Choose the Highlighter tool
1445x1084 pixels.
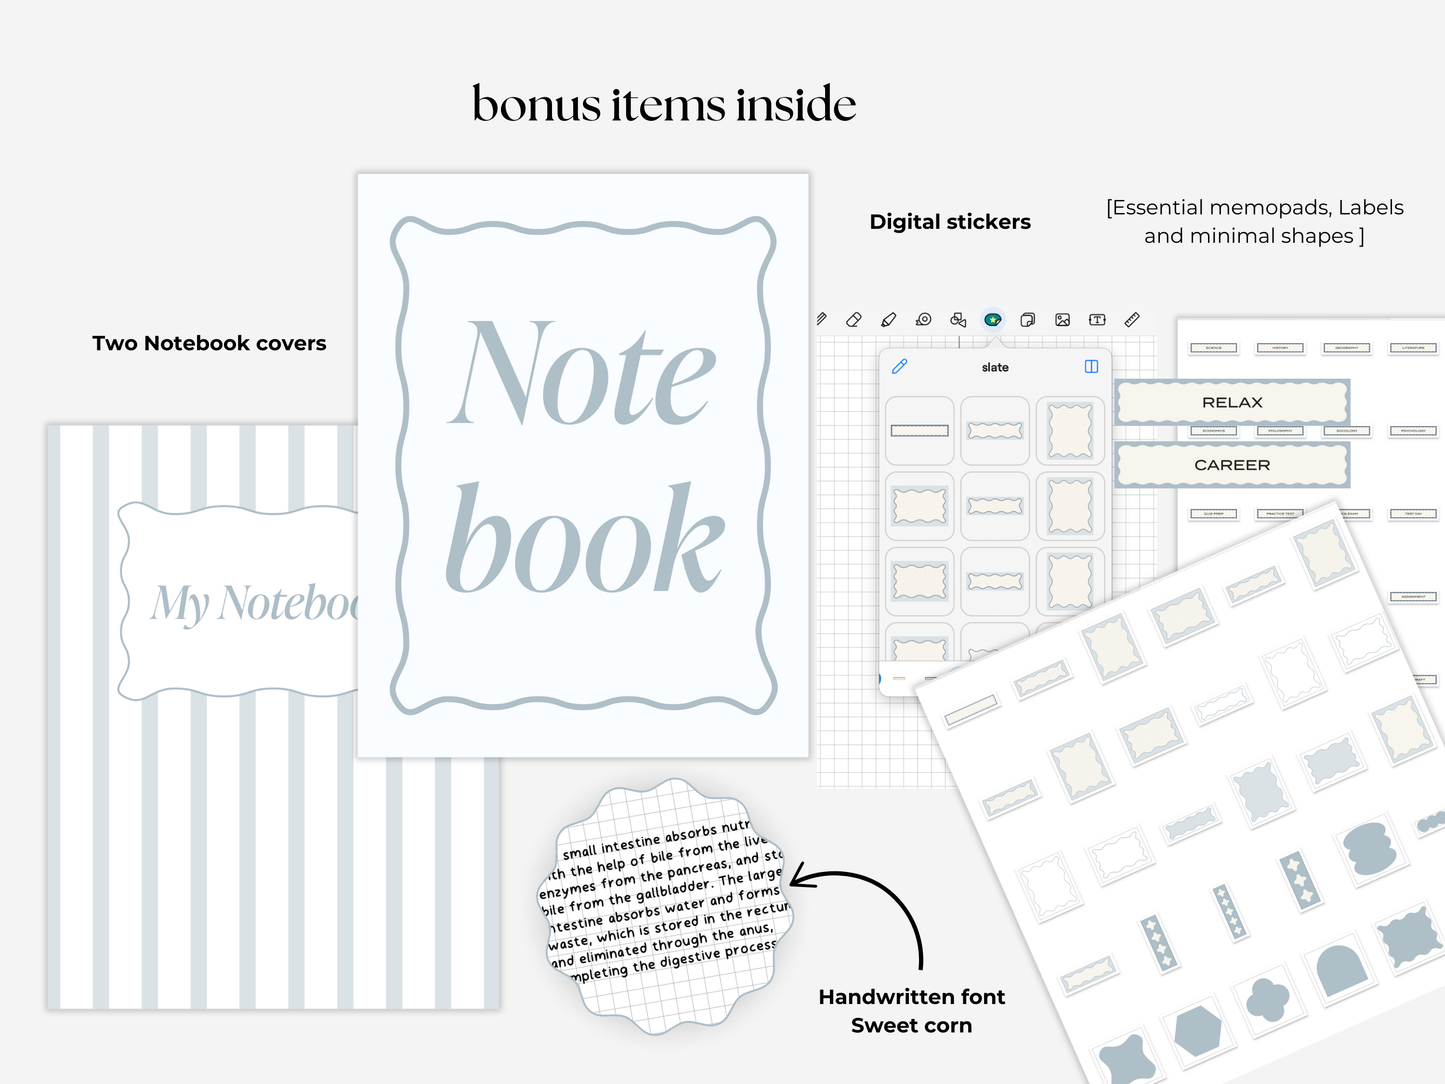click(887, 320)
